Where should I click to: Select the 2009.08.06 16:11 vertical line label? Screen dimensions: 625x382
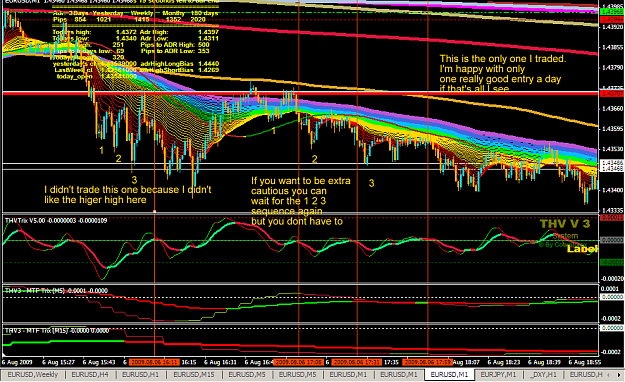point(154,362)
